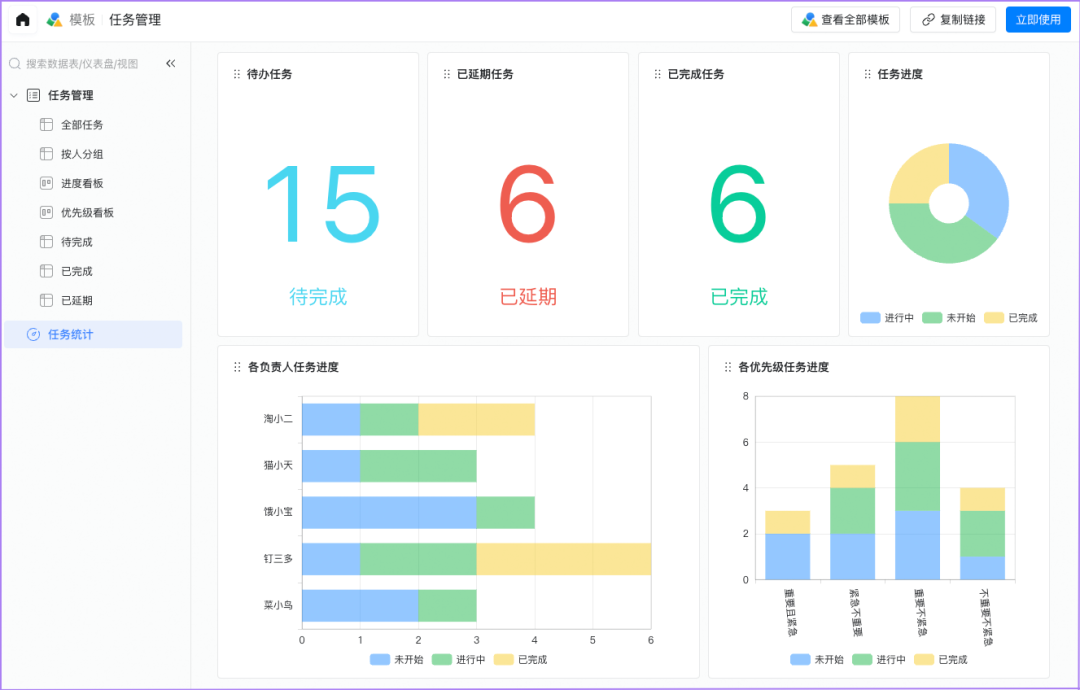Open the 优先级看板 view

pyautogui.click(x=87, y=212)
